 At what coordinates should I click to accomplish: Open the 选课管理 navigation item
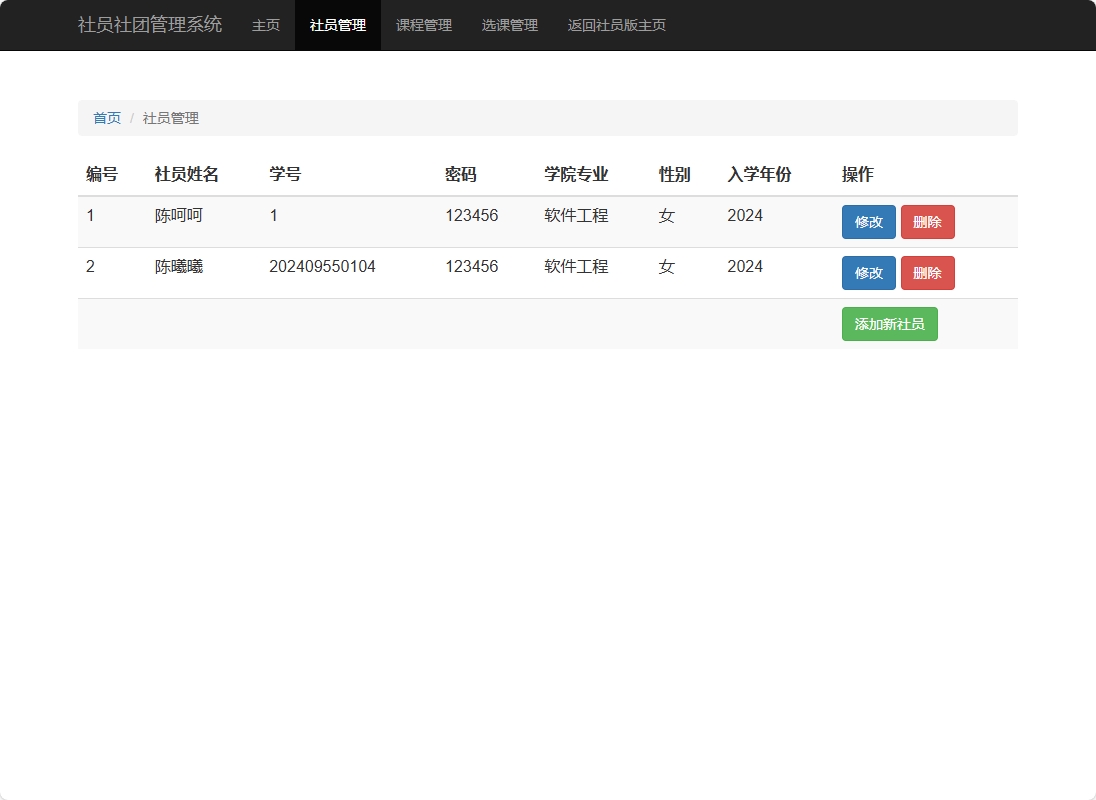coord(509,25)
